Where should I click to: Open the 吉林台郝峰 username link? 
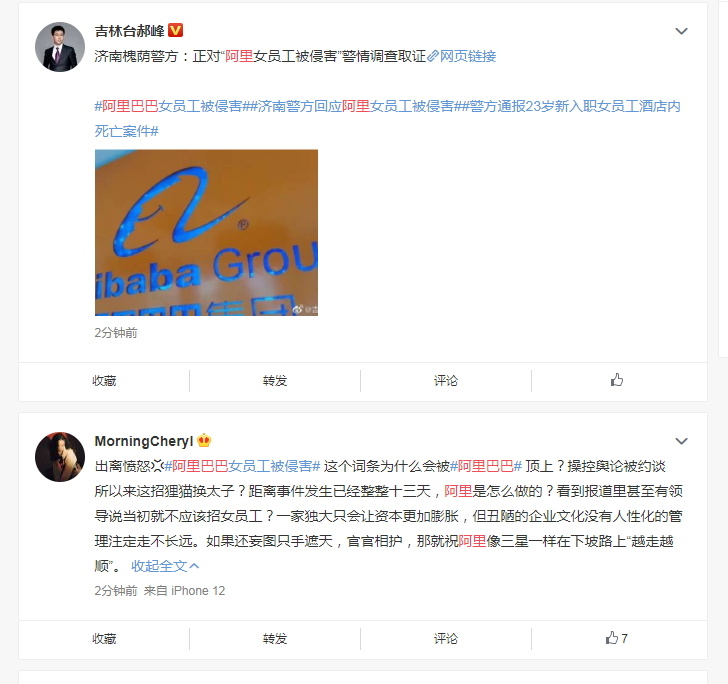tap(130, 31)
